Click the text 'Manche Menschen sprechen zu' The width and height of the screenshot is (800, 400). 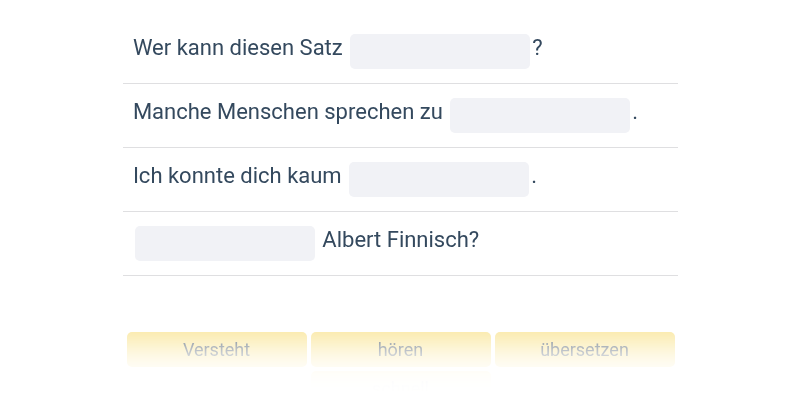[288, 112]
